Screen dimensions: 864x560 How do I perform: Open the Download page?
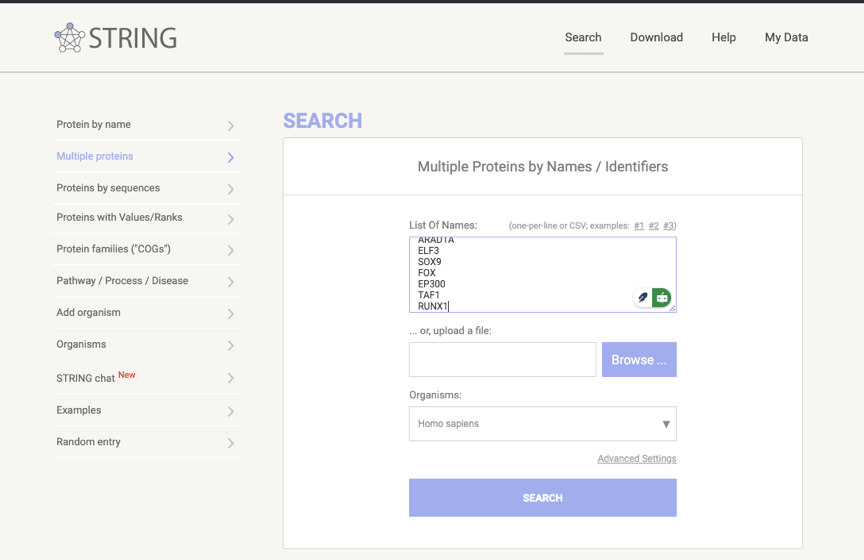(x=656, y=37)
